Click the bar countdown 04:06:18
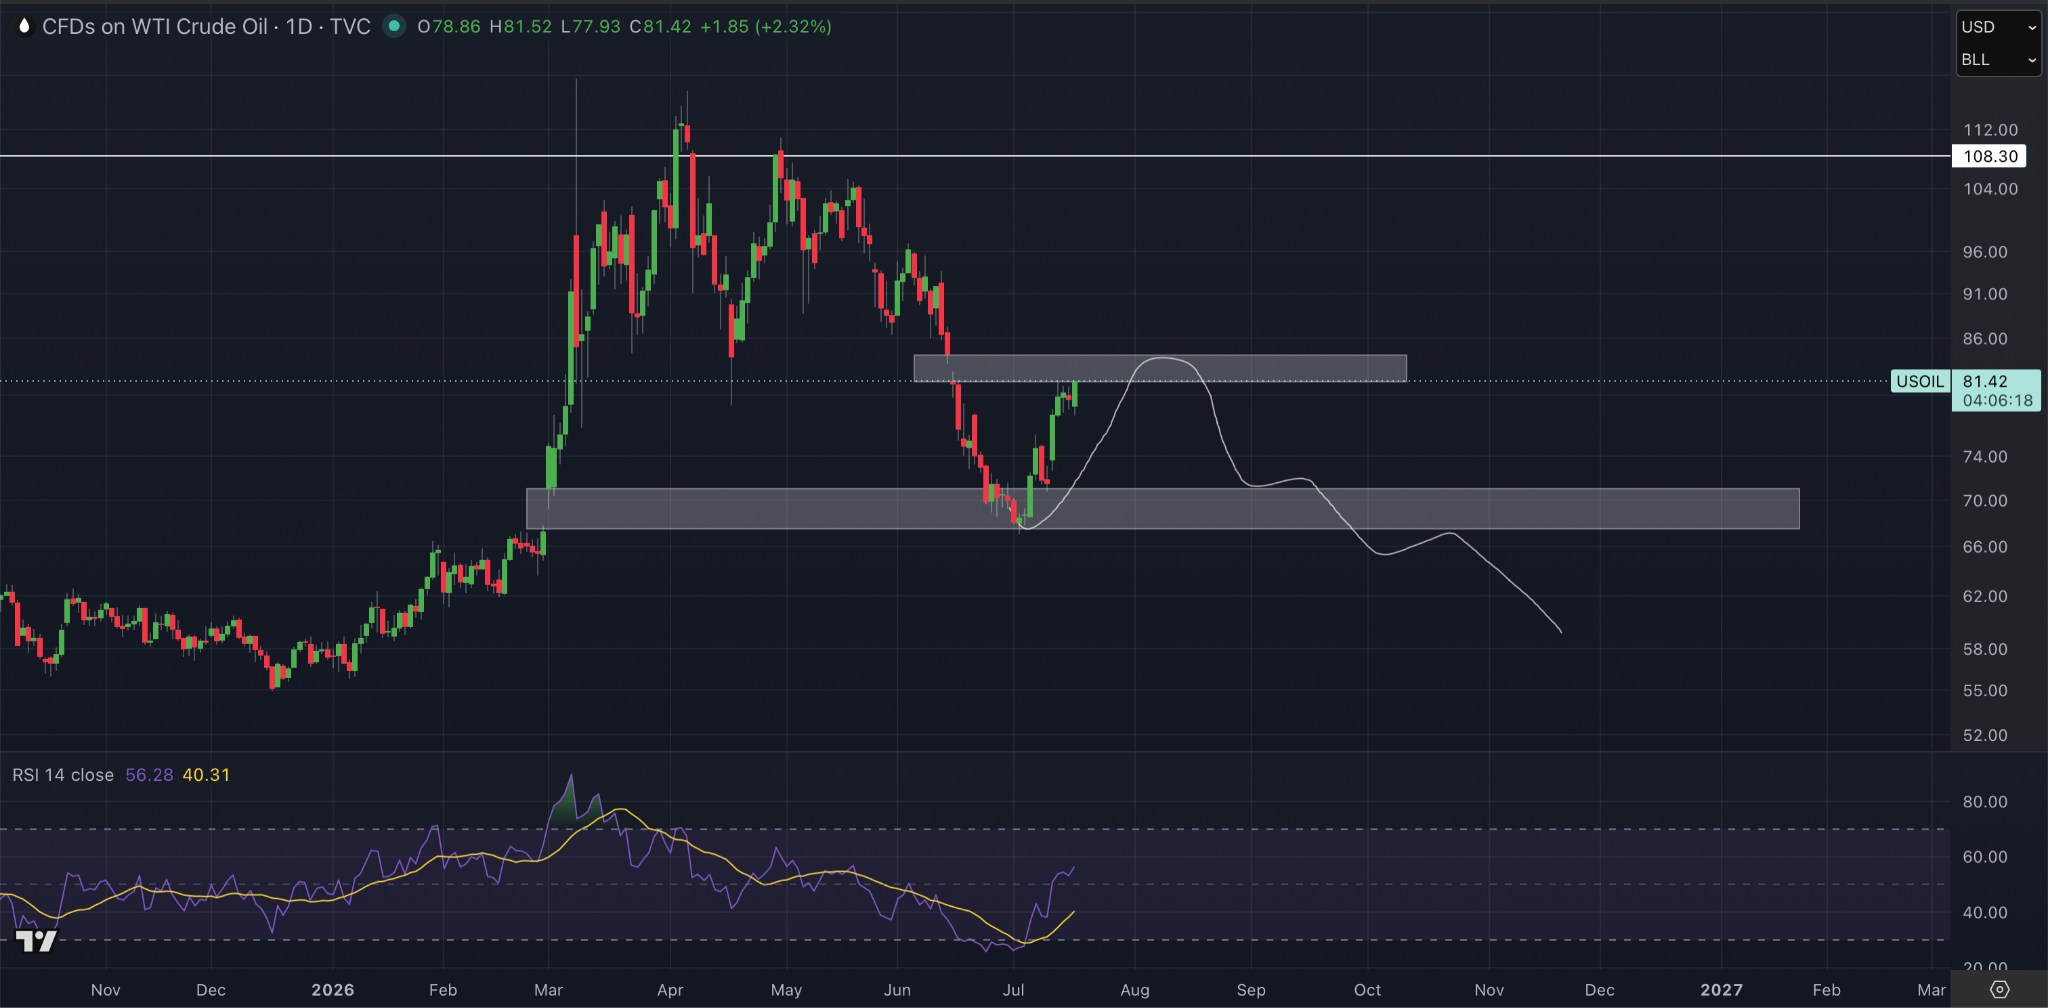This screenshot has height=1008, width=2048. pos(1997,400)
